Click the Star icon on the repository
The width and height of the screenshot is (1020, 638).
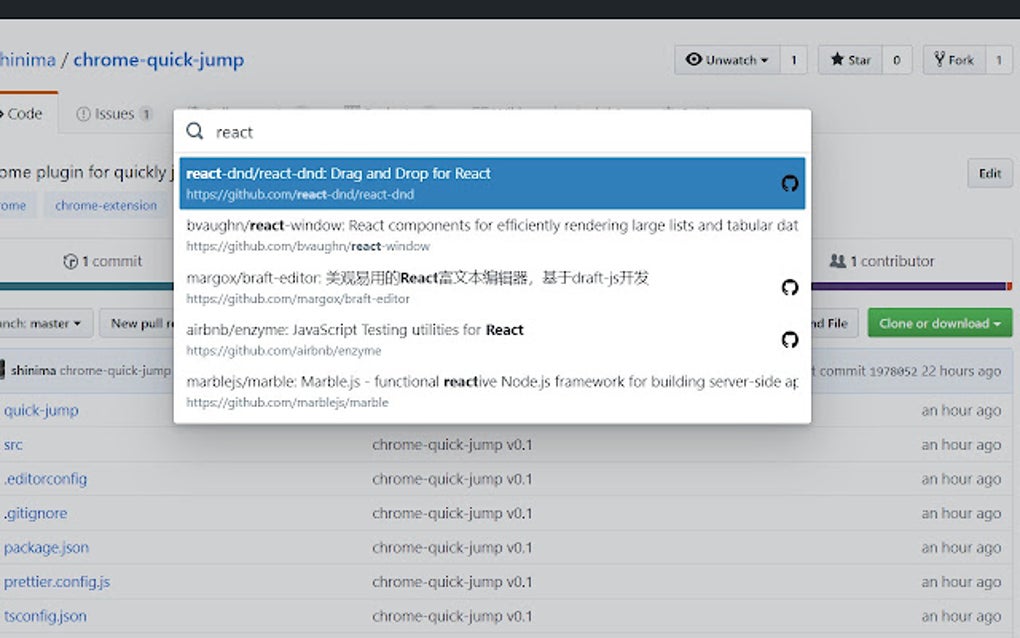pos(837,59)
